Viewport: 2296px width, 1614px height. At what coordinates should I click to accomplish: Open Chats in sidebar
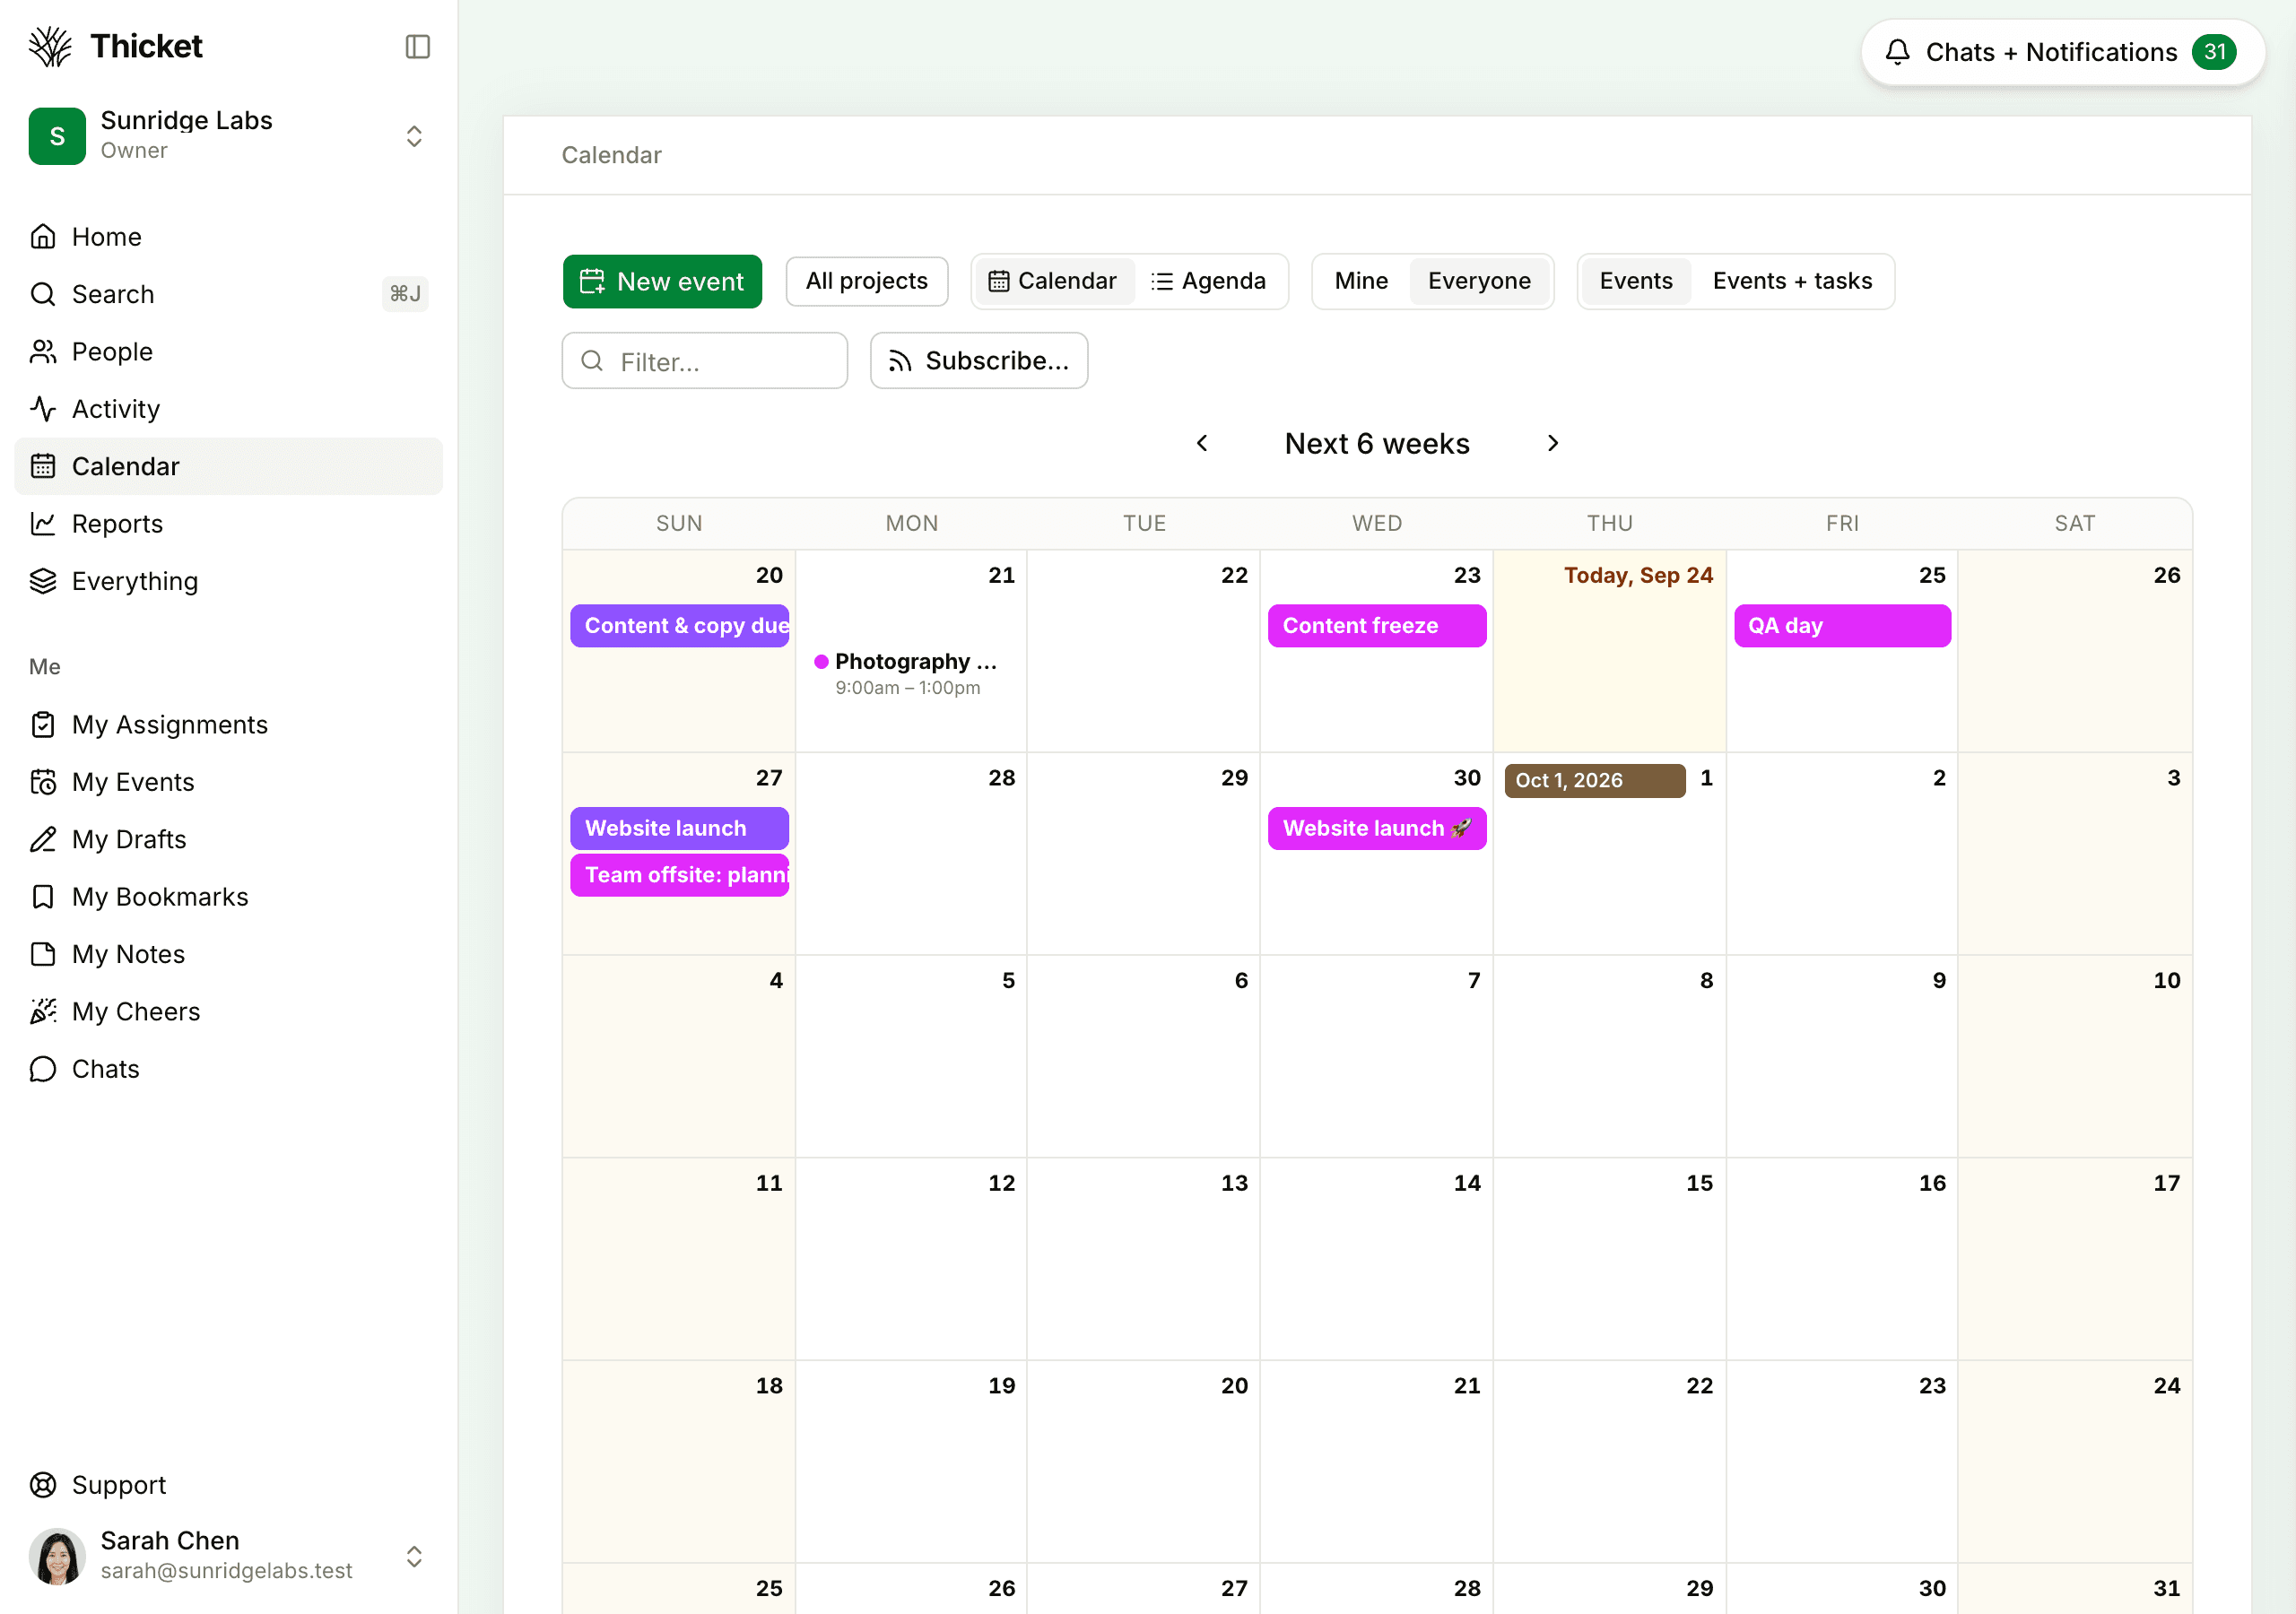pyautogui.click(x=228, y=1069)
